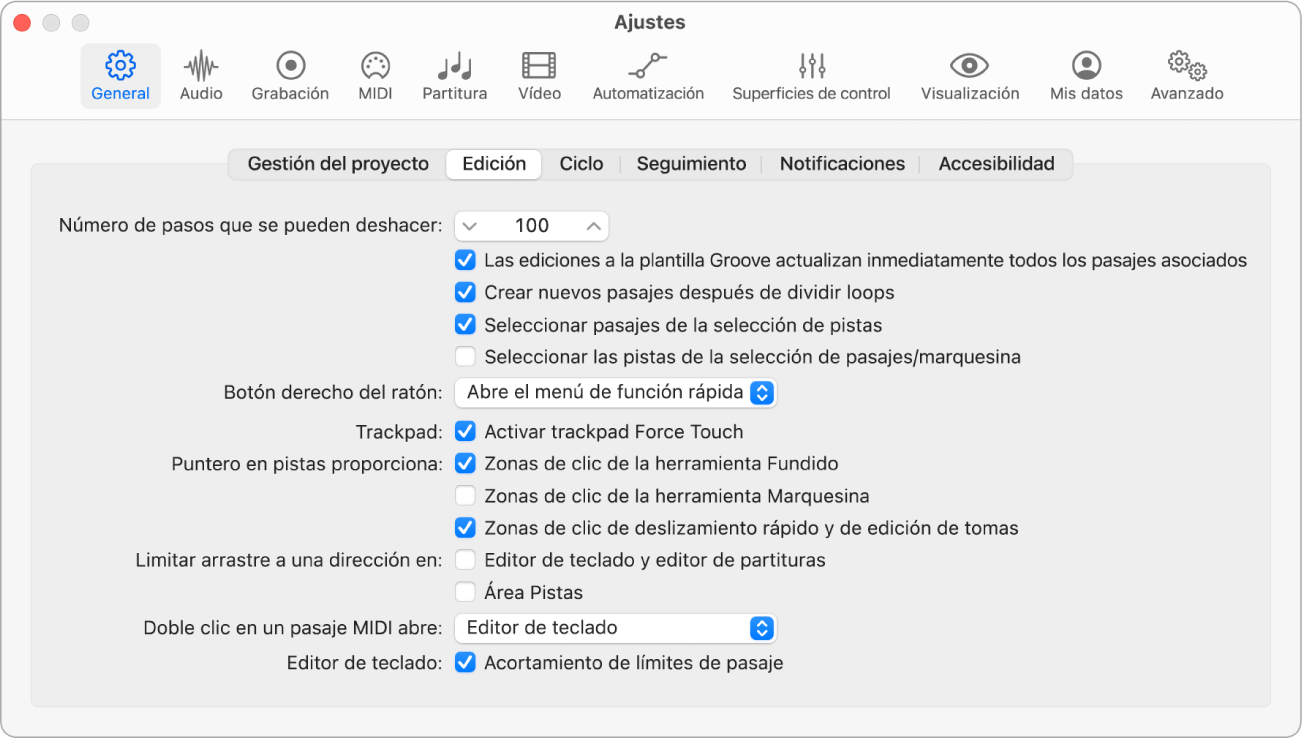Disable Activar trackpad Force Touch
The image size is (1303, 739).
(466, 431)
